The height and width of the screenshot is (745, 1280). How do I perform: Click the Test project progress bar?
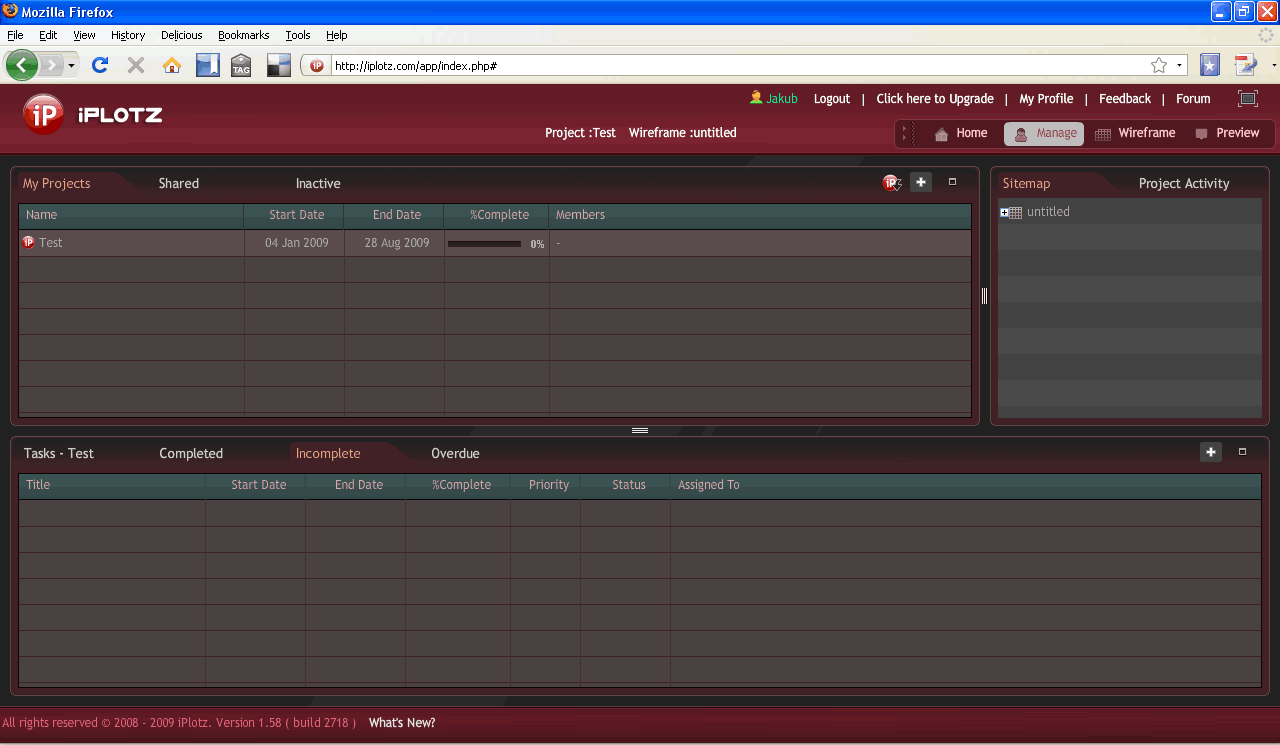pos(484,243)
